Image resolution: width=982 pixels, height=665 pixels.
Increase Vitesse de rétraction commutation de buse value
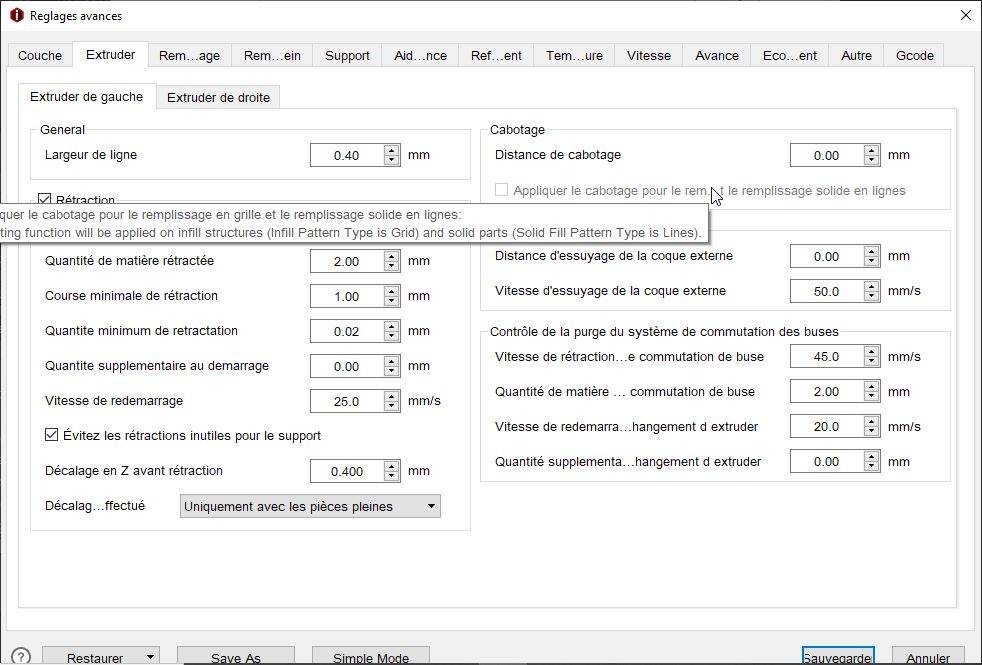(872, 351)
